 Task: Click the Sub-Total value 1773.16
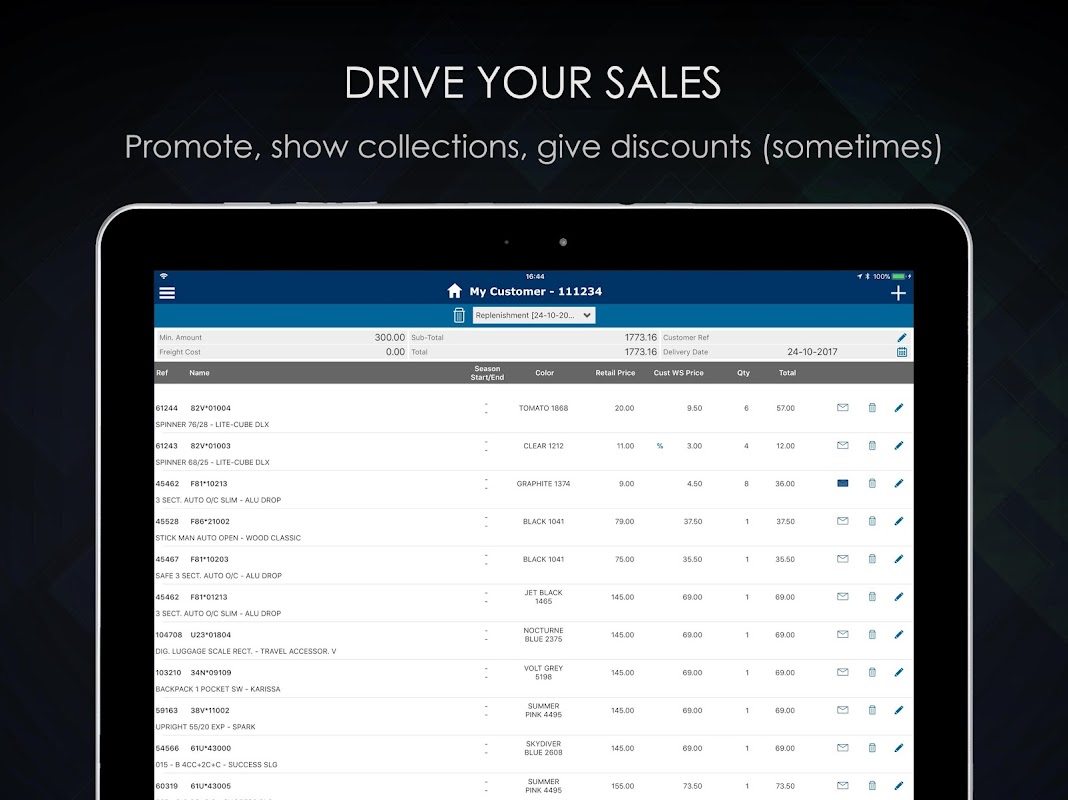[640, 337]
